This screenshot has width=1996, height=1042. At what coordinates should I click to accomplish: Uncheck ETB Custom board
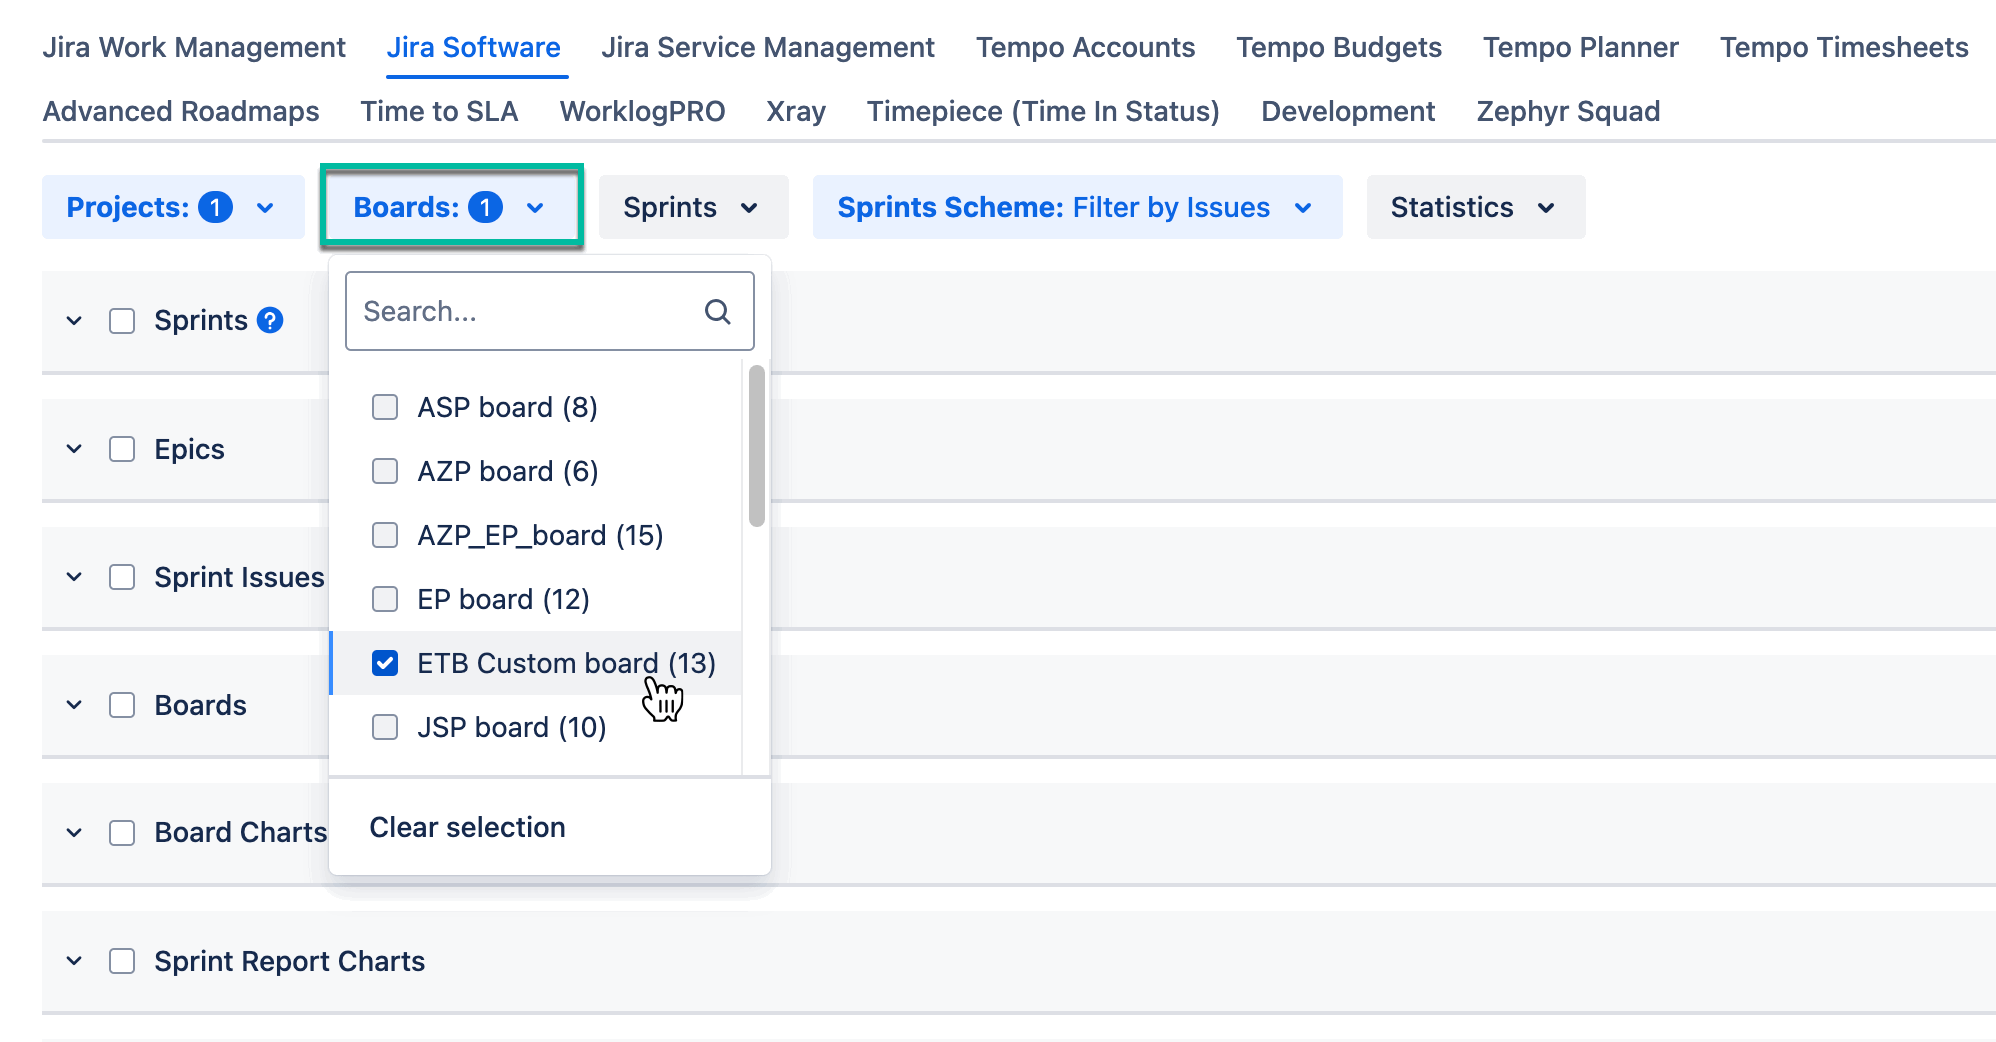(385, 663)
